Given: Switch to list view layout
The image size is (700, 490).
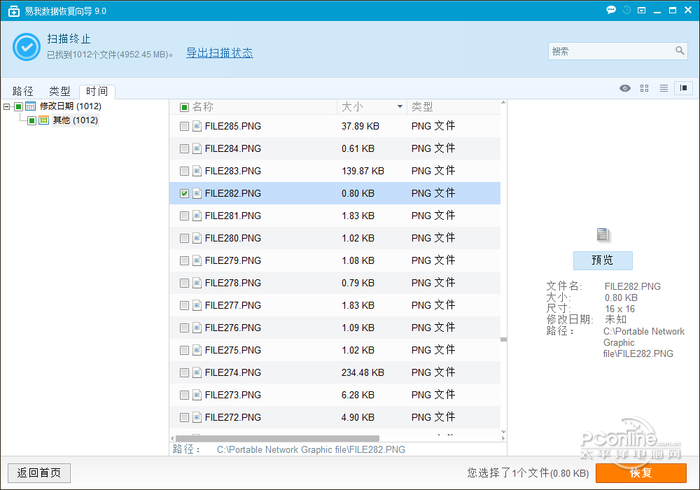Looking at the screenshot, I should click(x=663, y=88).
